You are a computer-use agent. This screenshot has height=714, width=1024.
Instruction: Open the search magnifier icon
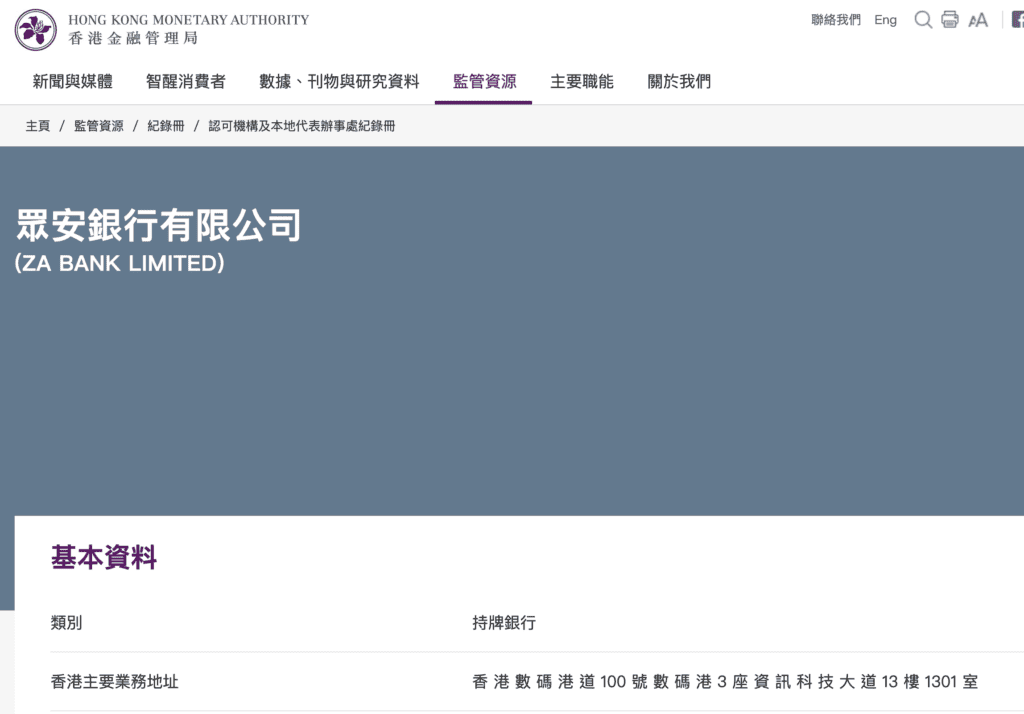click(923, 20)
